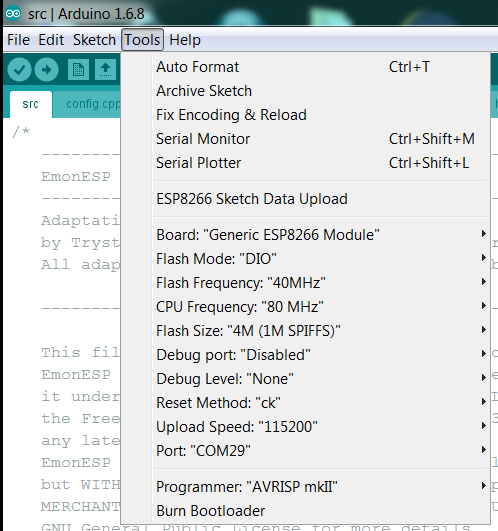Expand the Upload Speed "115200" submenu
Screen dimensions: 498x531
coord(305,427)
